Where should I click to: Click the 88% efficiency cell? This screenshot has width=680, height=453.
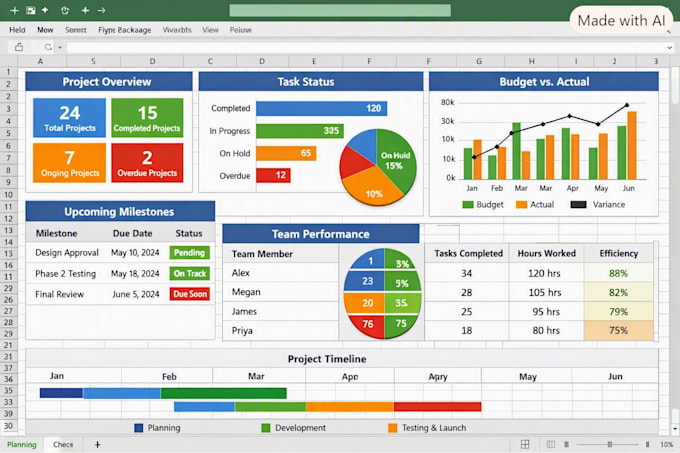coord(618,274)
